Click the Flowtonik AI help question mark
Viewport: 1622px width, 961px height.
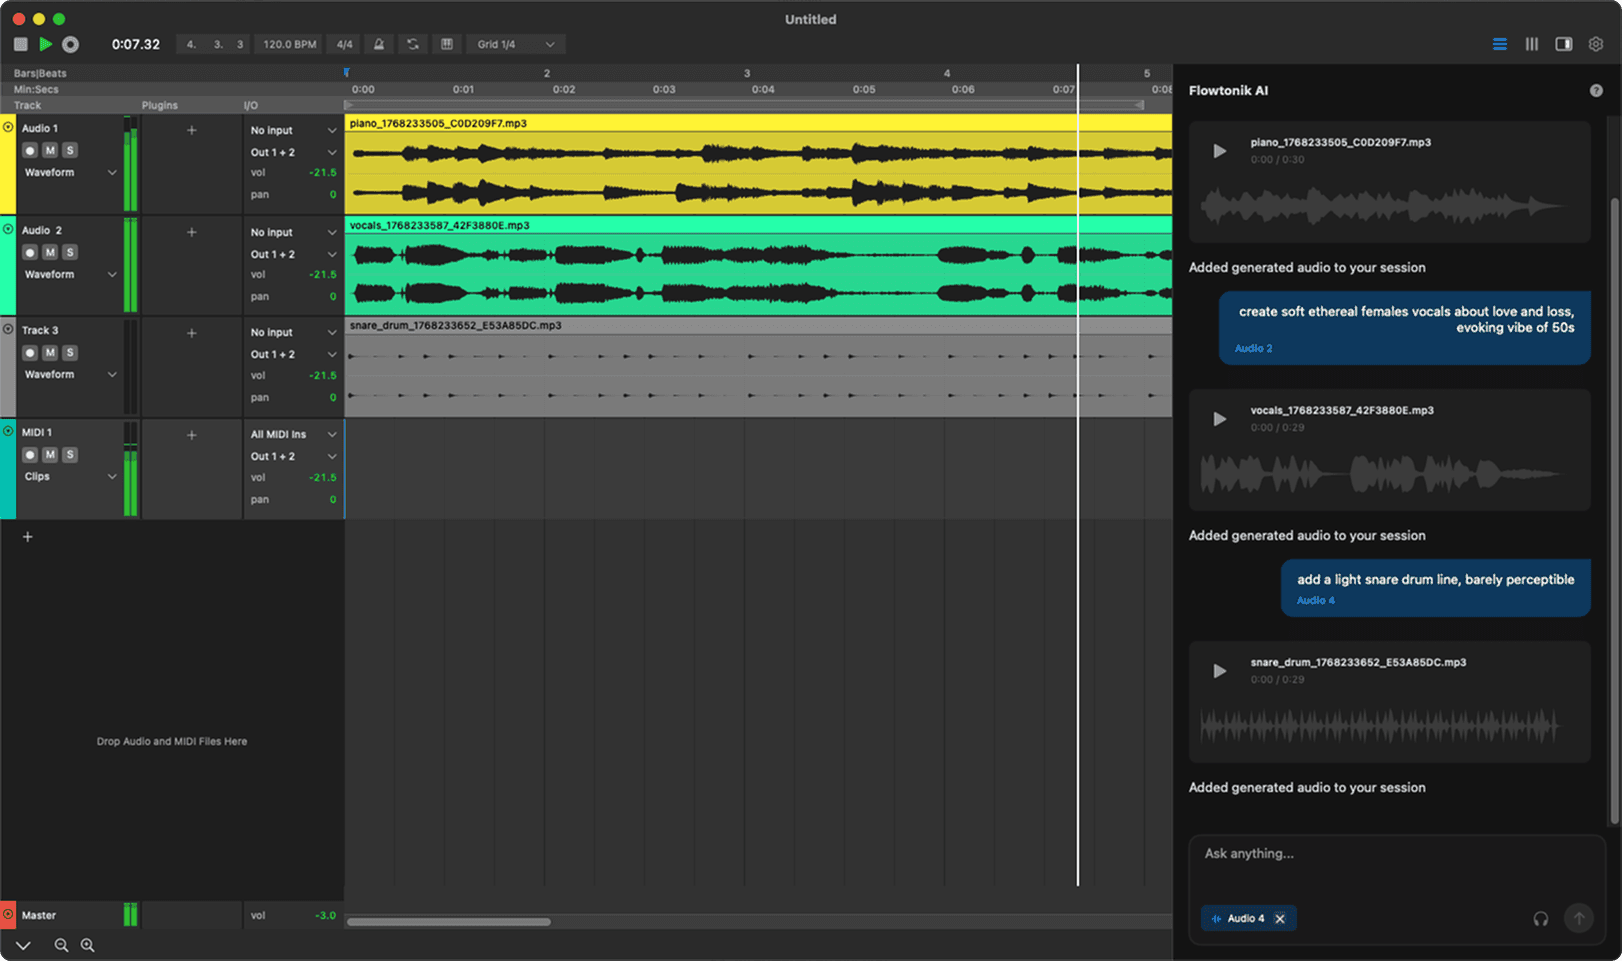[1596, 90]
